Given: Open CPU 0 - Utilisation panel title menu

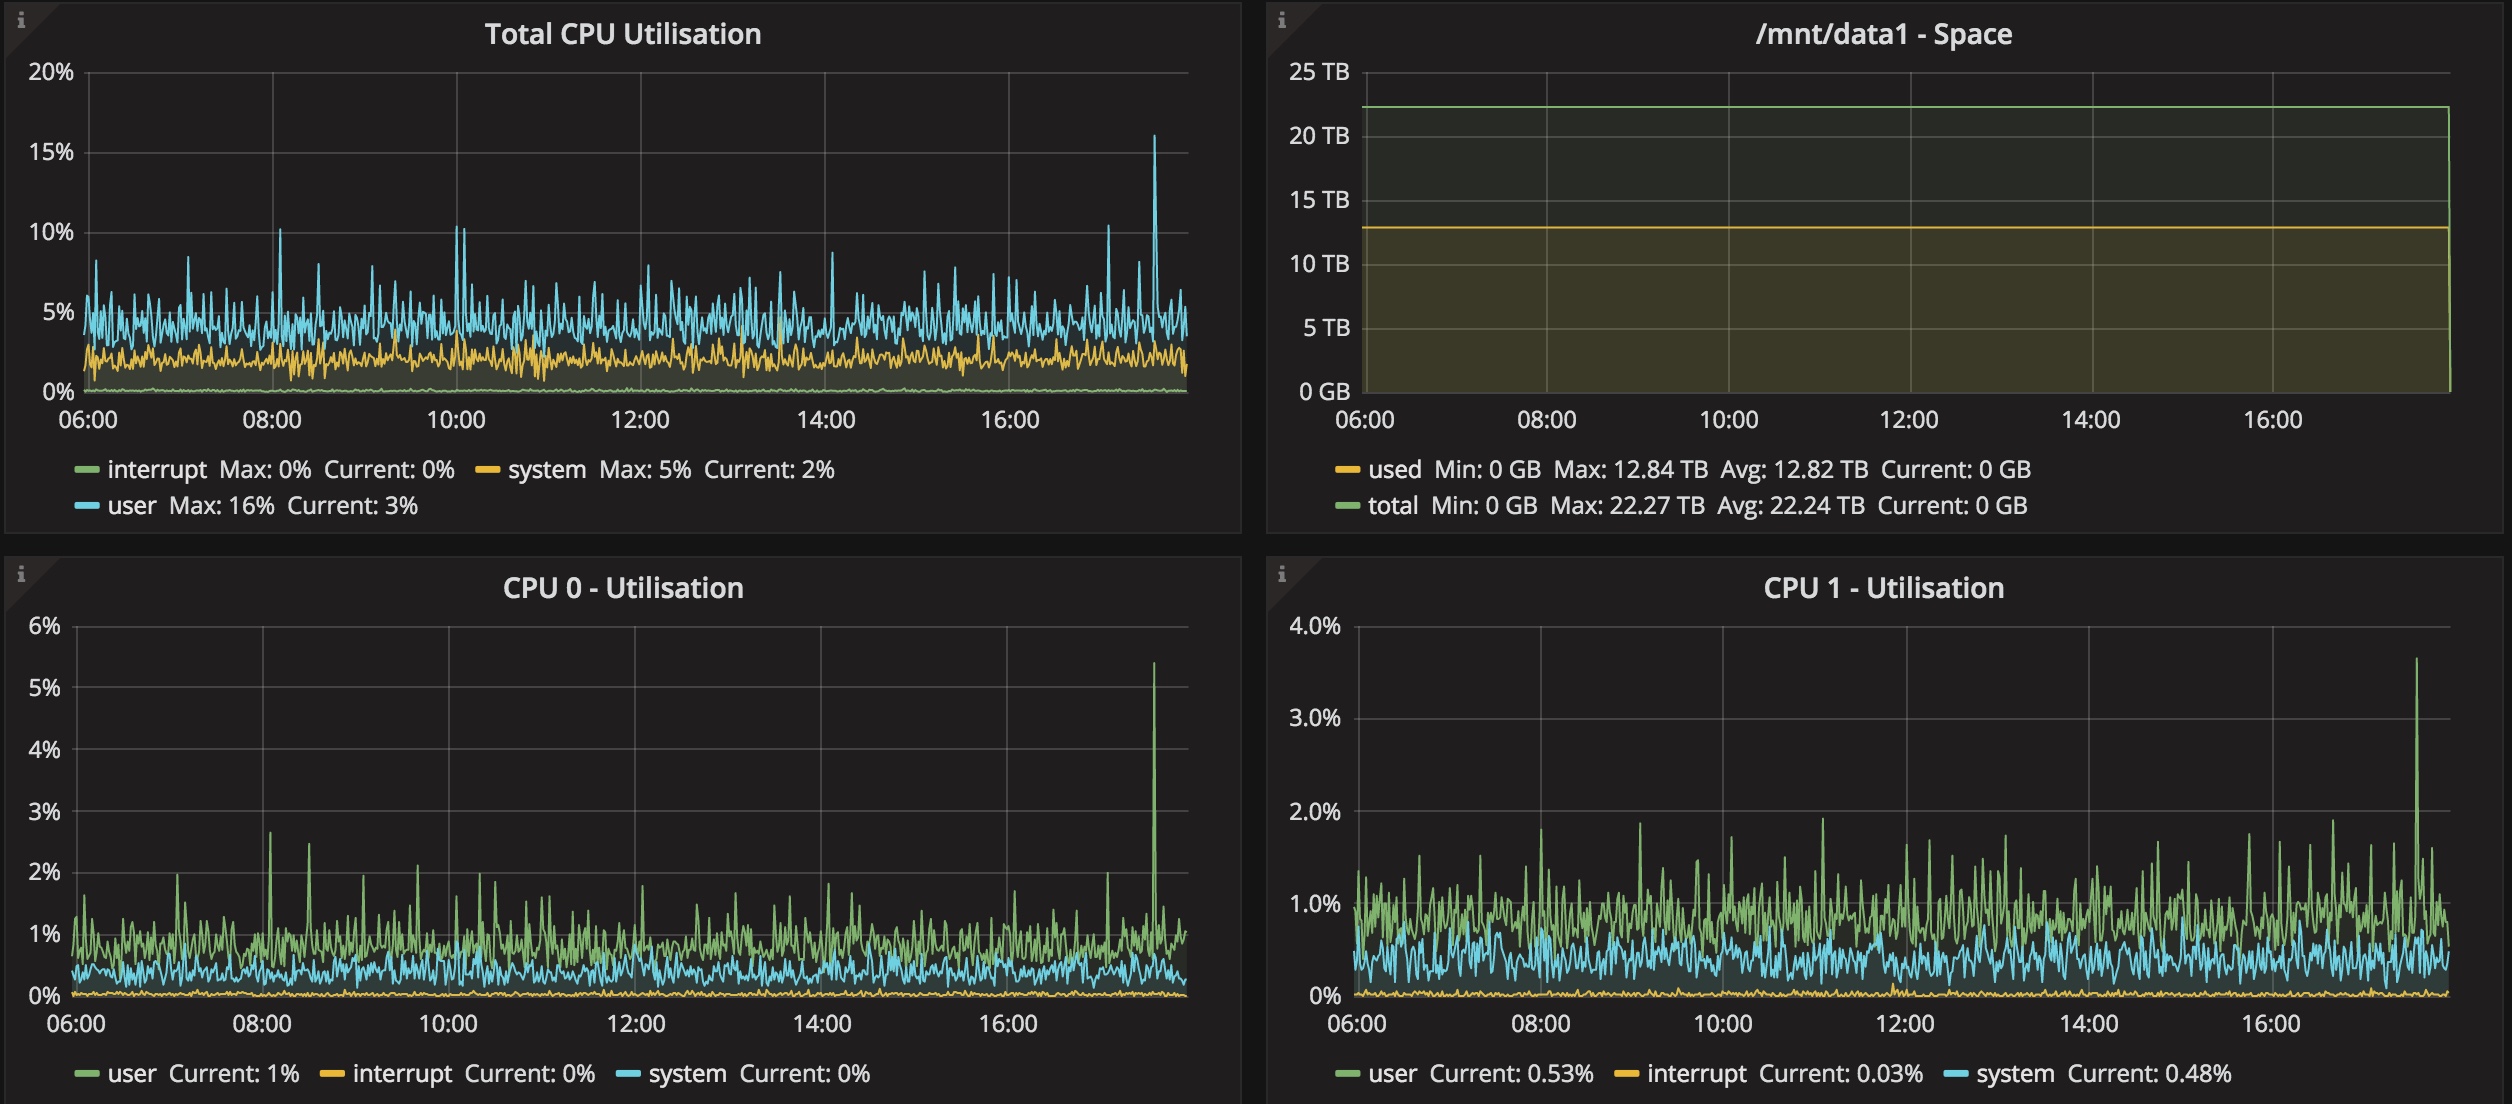Looking at the screenshot, I should pos(622,588).
